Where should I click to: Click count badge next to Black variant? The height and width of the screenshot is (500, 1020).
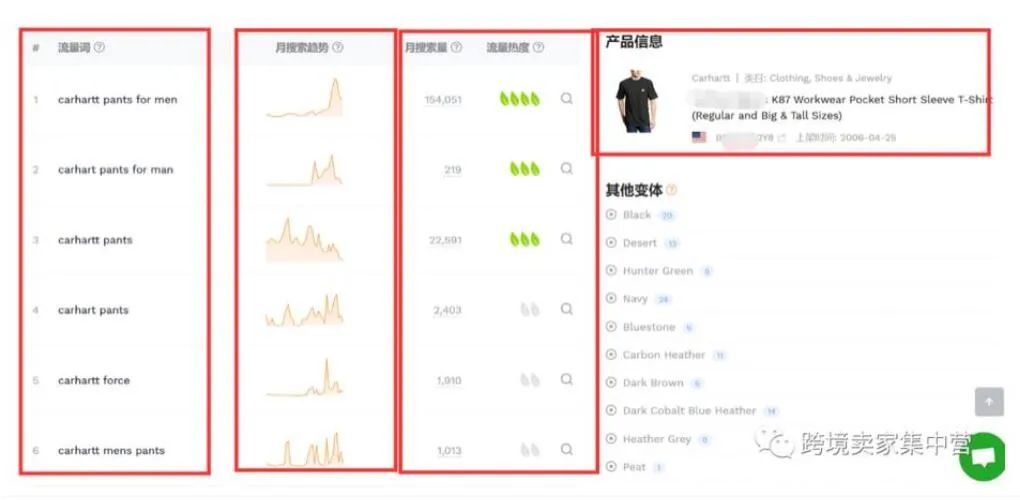tap(666, 215)
